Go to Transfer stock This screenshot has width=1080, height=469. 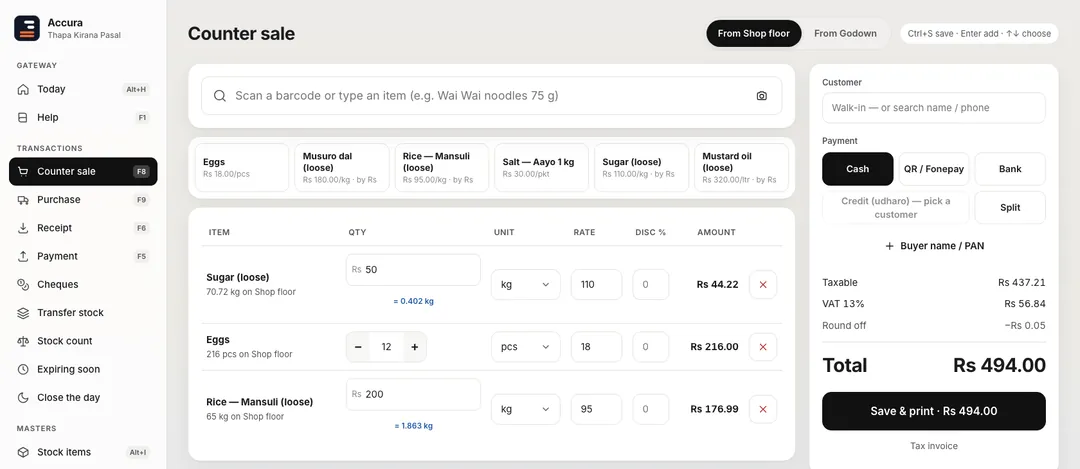[x=83, y=313]
